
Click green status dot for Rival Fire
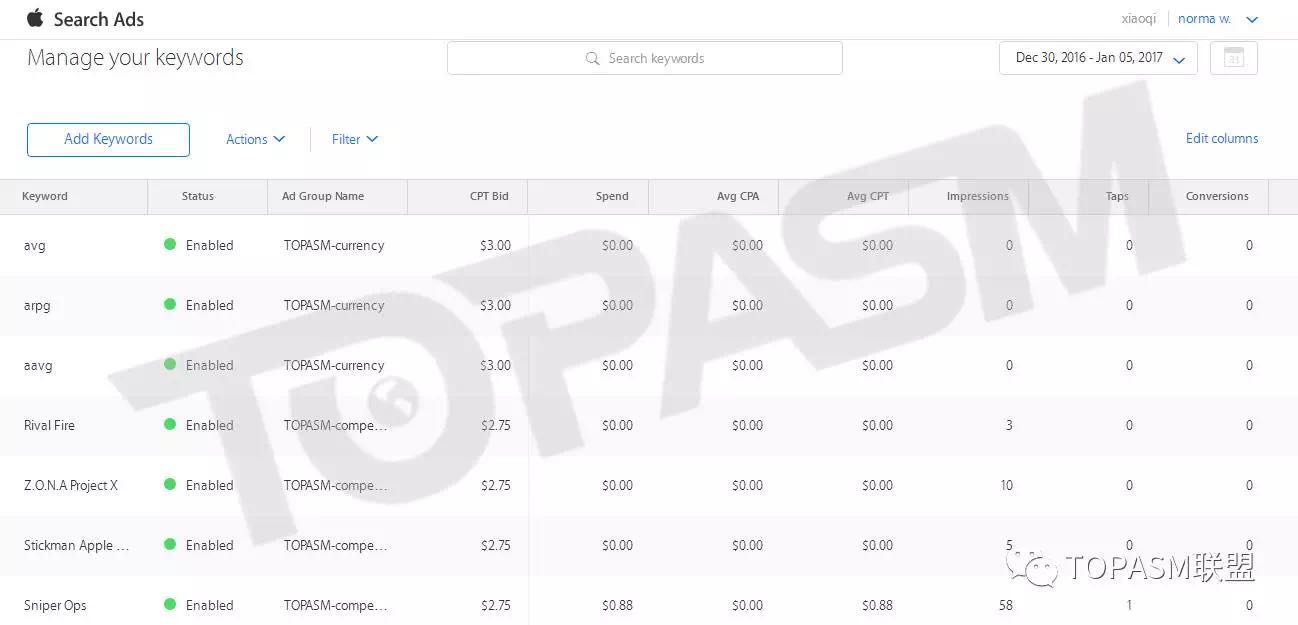click(x=170, y=425)
